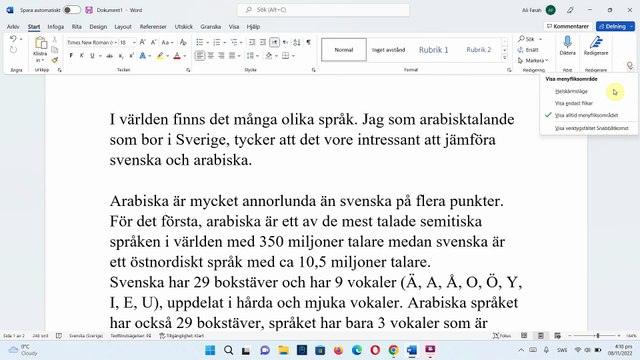Click the Diktera microphone icon

(x=567, y=42)
